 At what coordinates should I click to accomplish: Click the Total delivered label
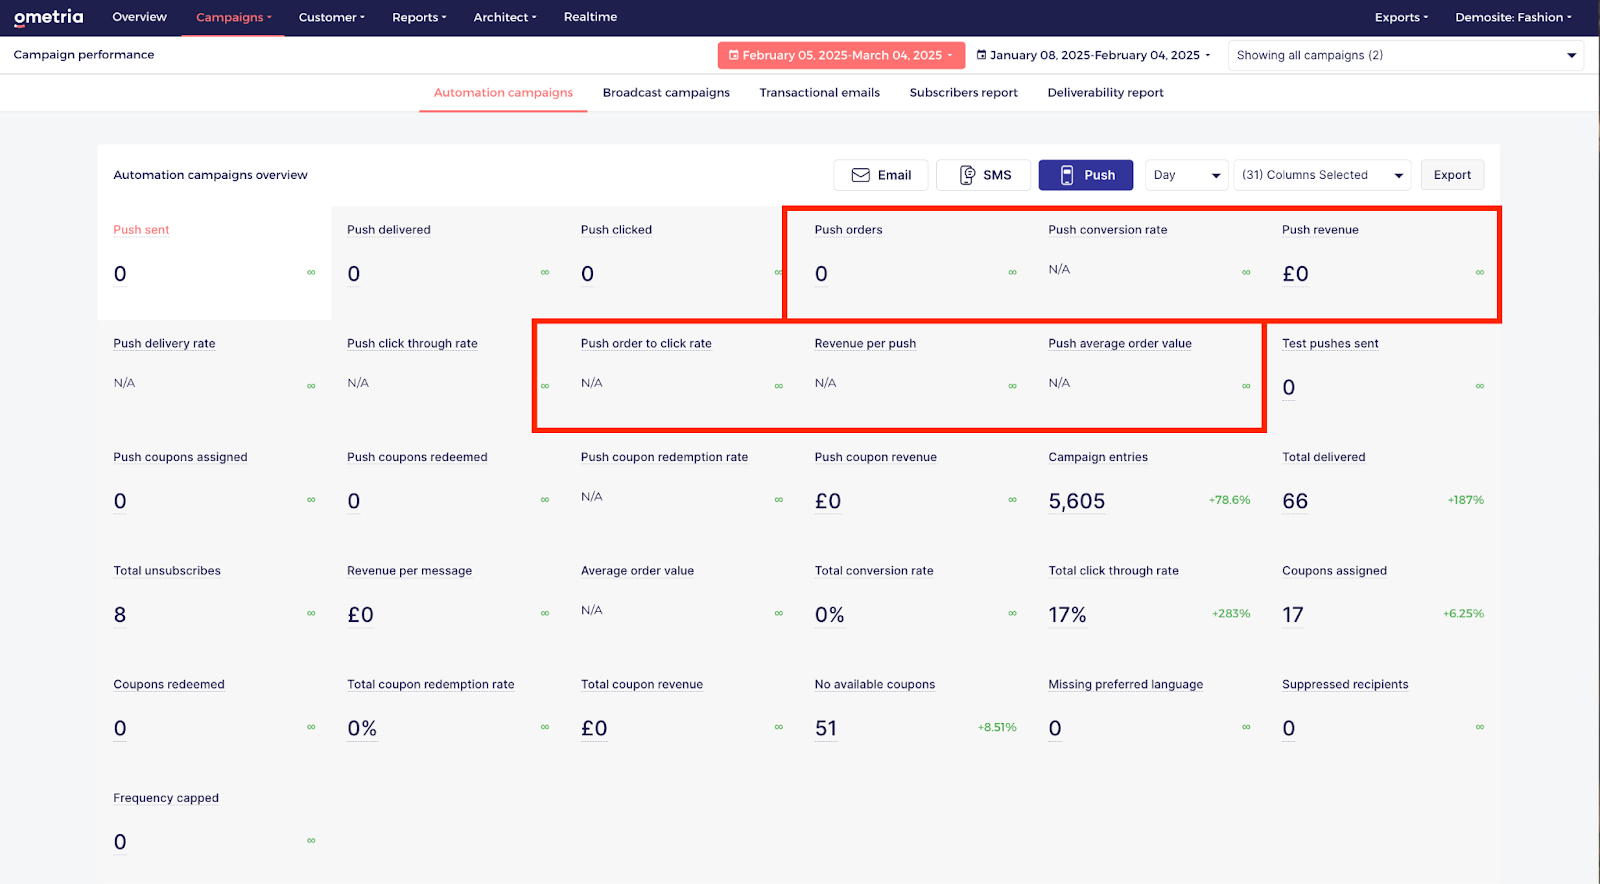(1323, 457)
